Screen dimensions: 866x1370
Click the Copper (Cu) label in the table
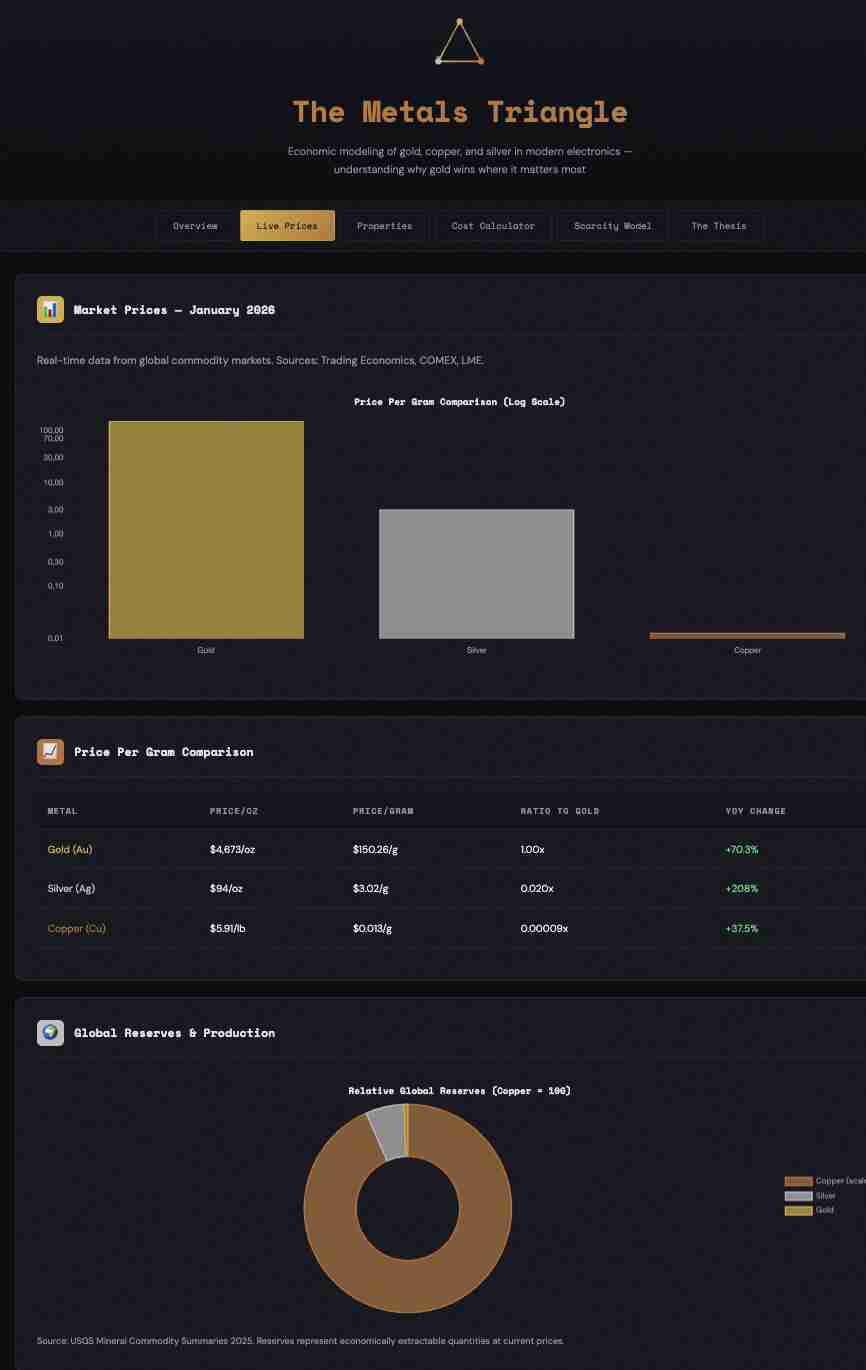tap(76, 929)
